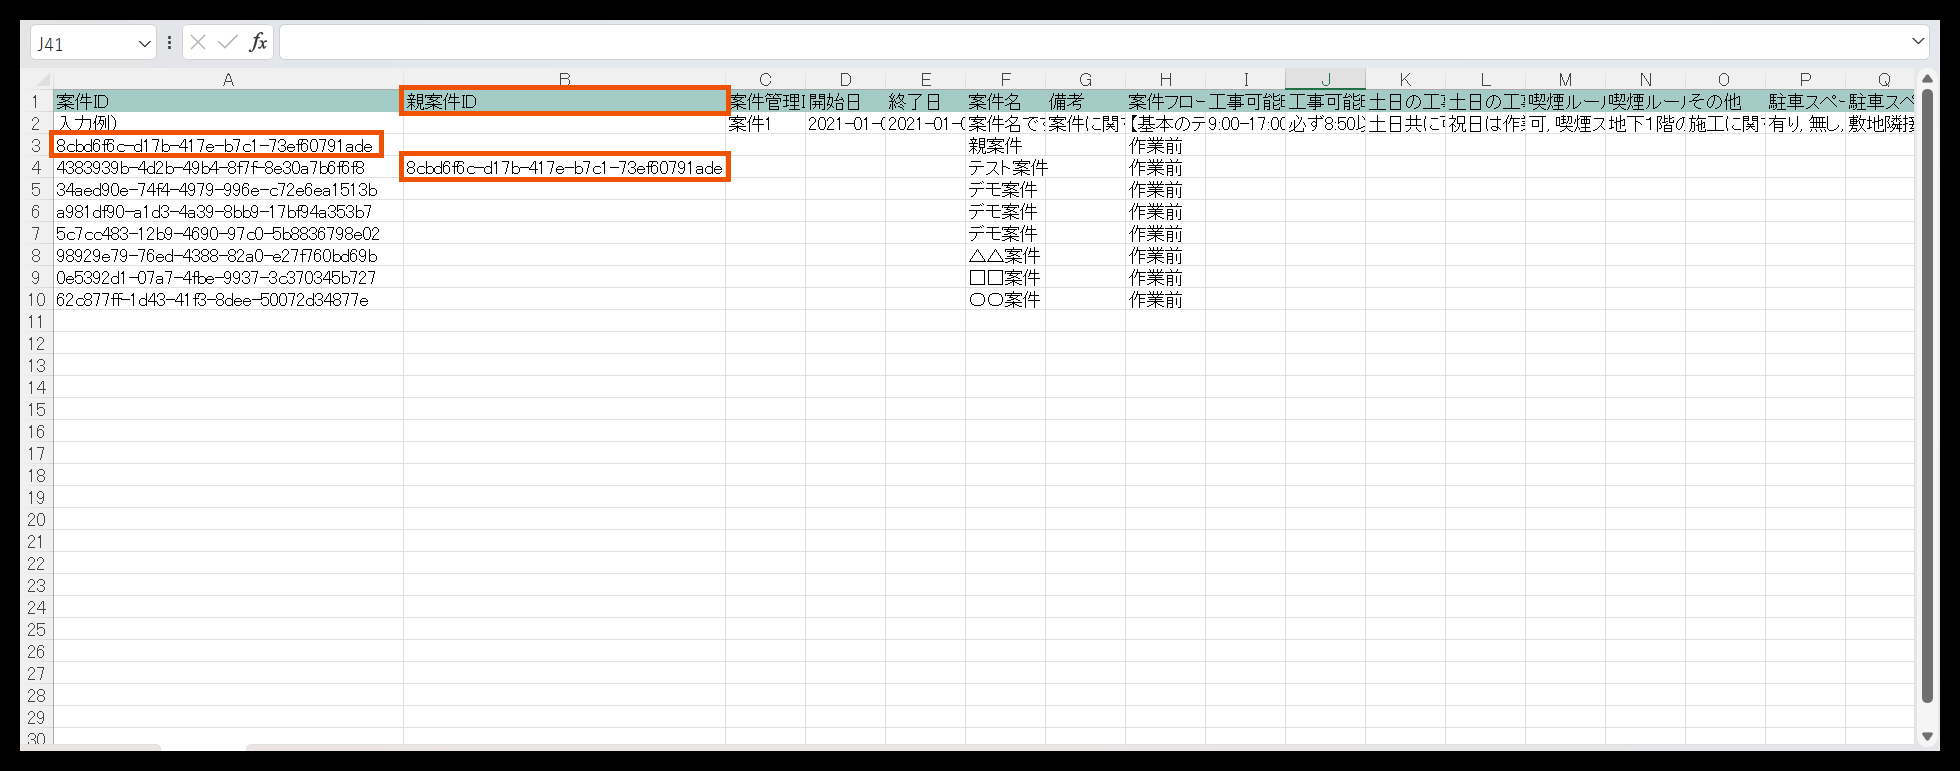Select the 案件名 header cell
1960x771 pixels.
point(1005,101)
